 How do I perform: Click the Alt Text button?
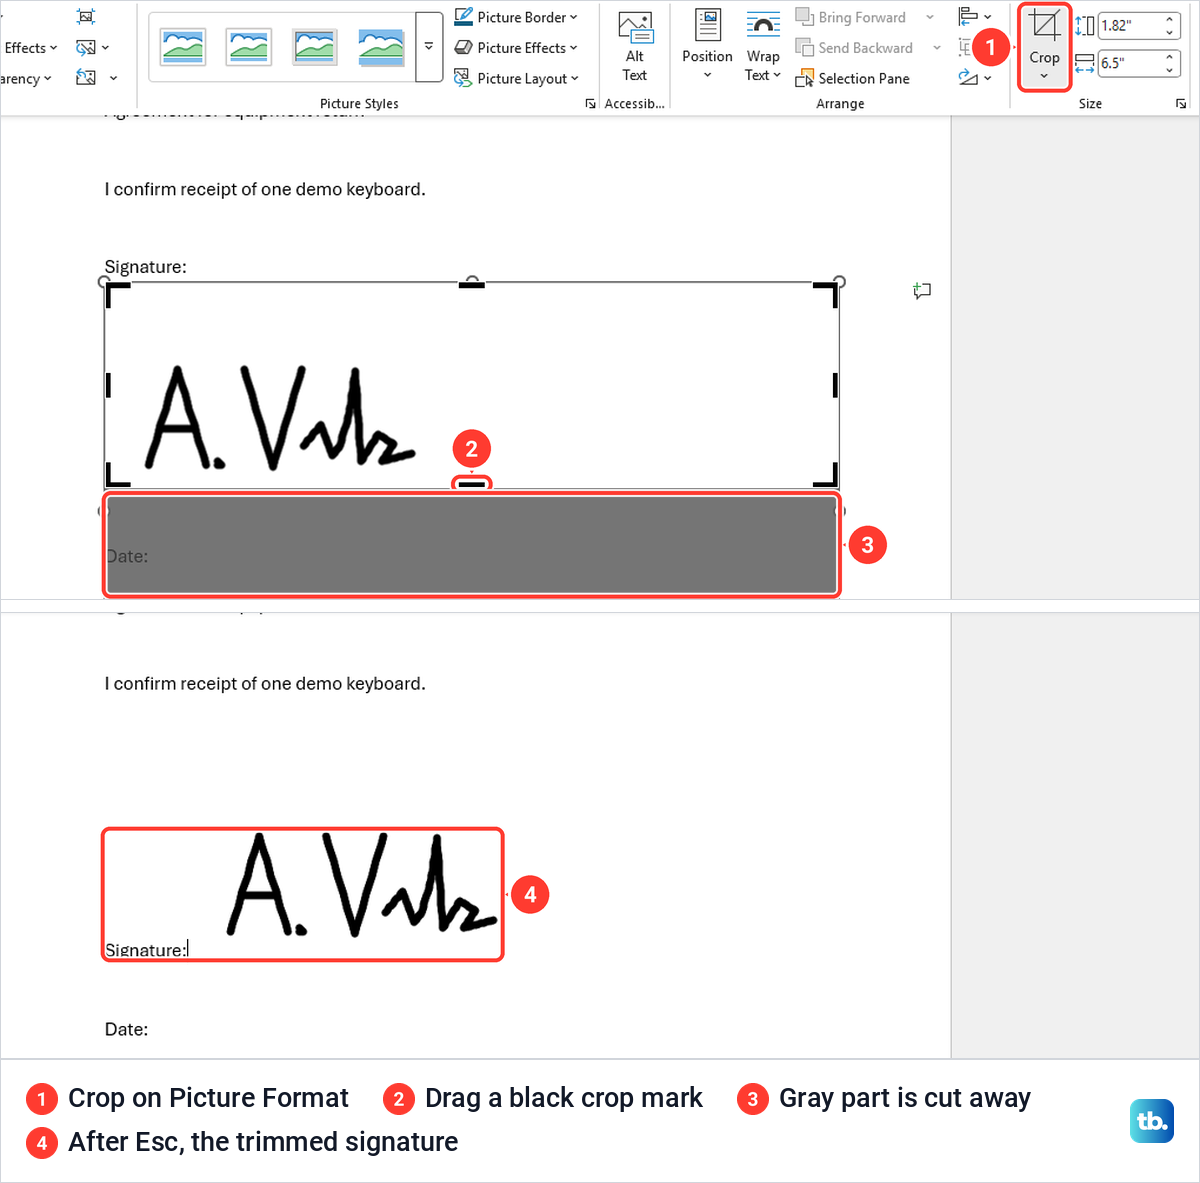635,47
